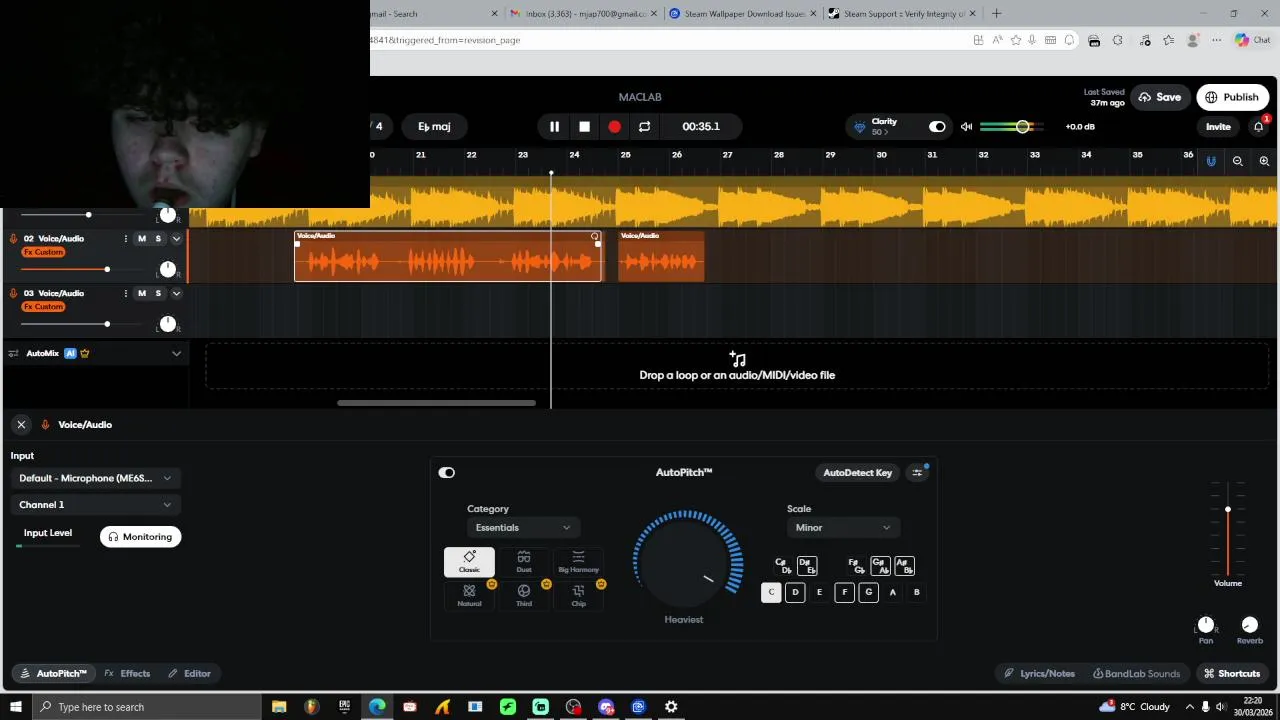Toggle the D# / Eb note key

point(807,567)
